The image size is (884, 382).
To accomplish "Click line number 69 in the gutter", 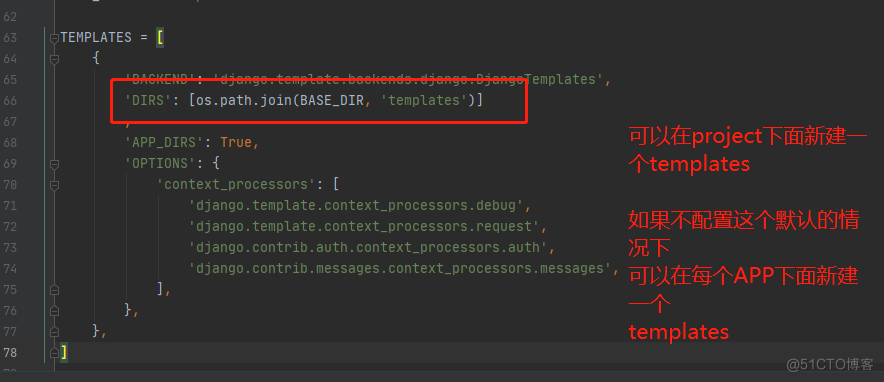I will 10,164.
